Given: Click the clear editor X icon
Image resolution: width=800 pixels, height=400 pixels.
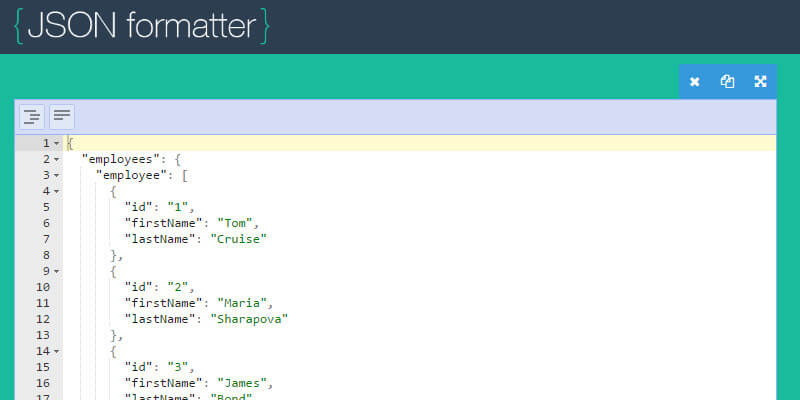Looking at the screenshot, I should (695, 82).
